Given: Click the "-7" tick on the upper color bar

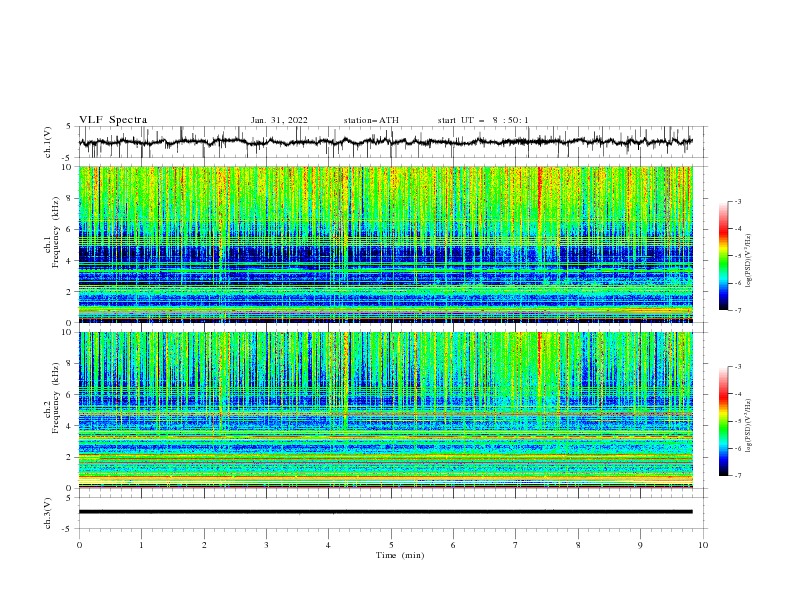Looking at the screenshot, I should click(737, 310).
